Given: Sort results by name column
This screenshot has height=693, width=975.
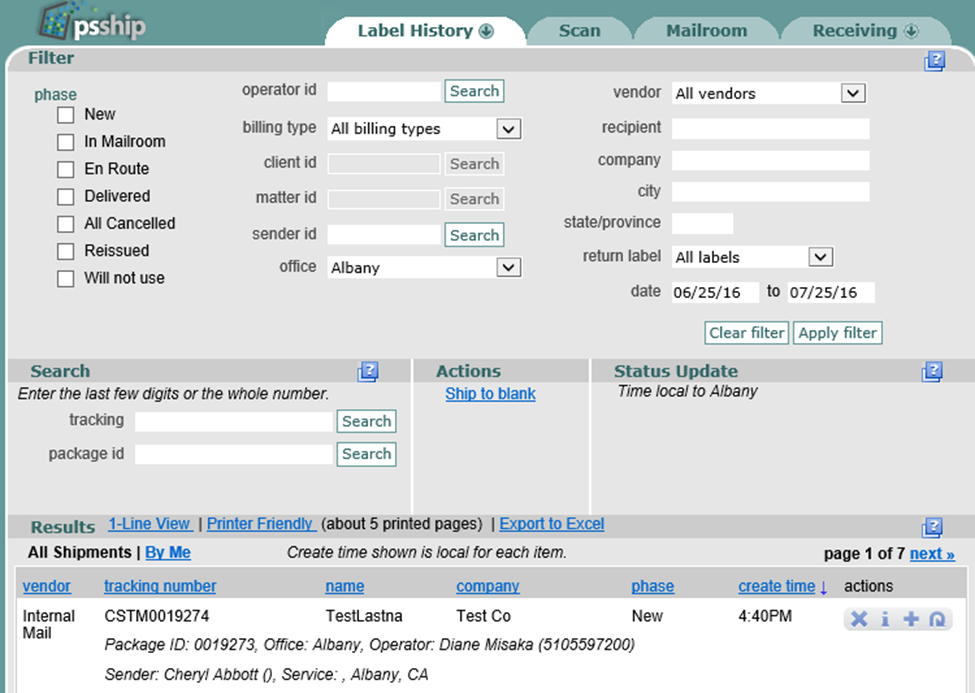Looking at the screenshot, I should [x=344, y=586].
